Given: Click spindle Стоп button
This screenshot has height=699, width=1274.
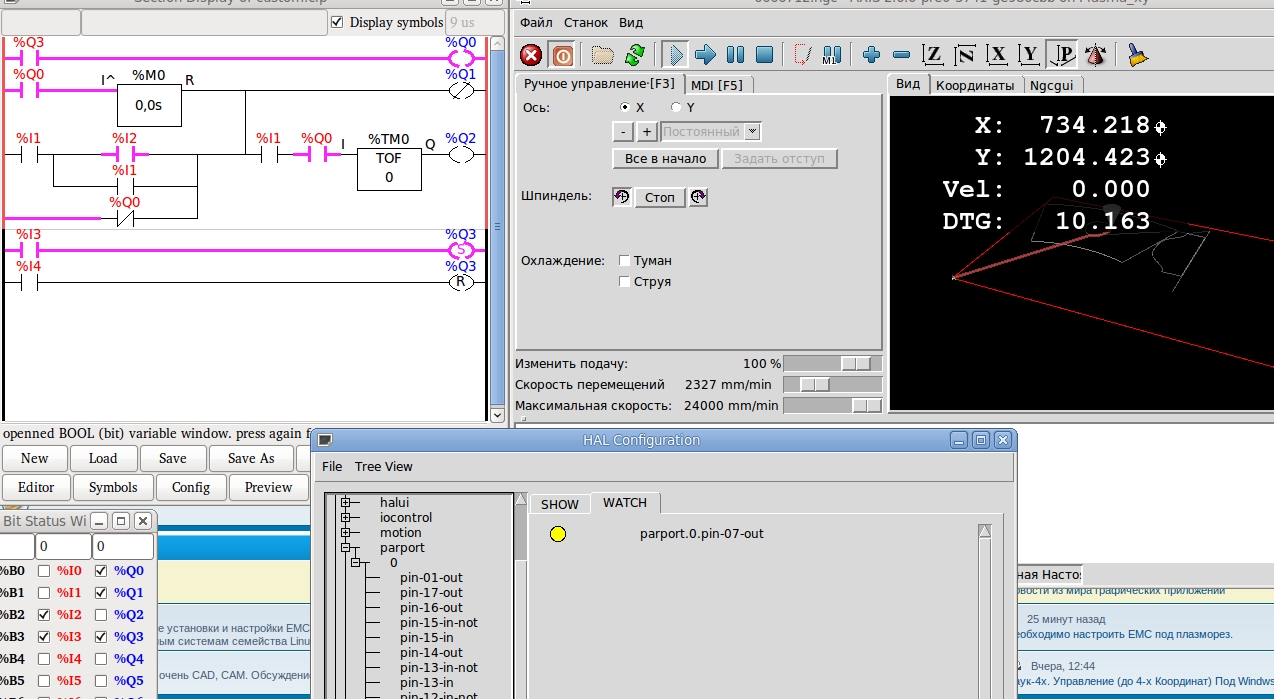Looking at the screenshot, I should point(660,197).
